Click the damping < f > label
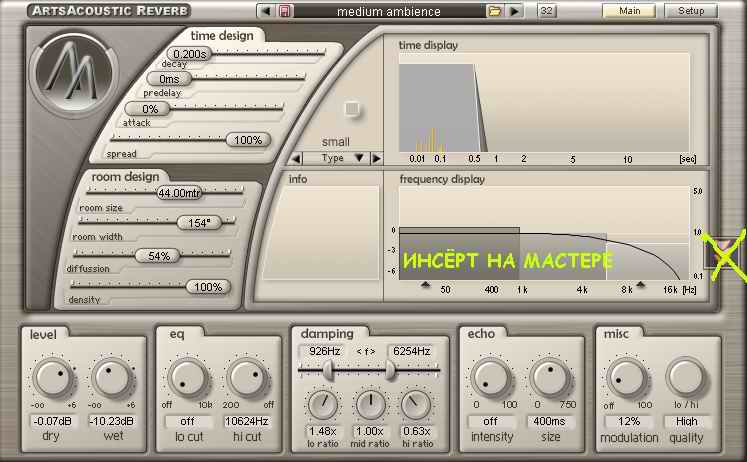 point(366,352)
